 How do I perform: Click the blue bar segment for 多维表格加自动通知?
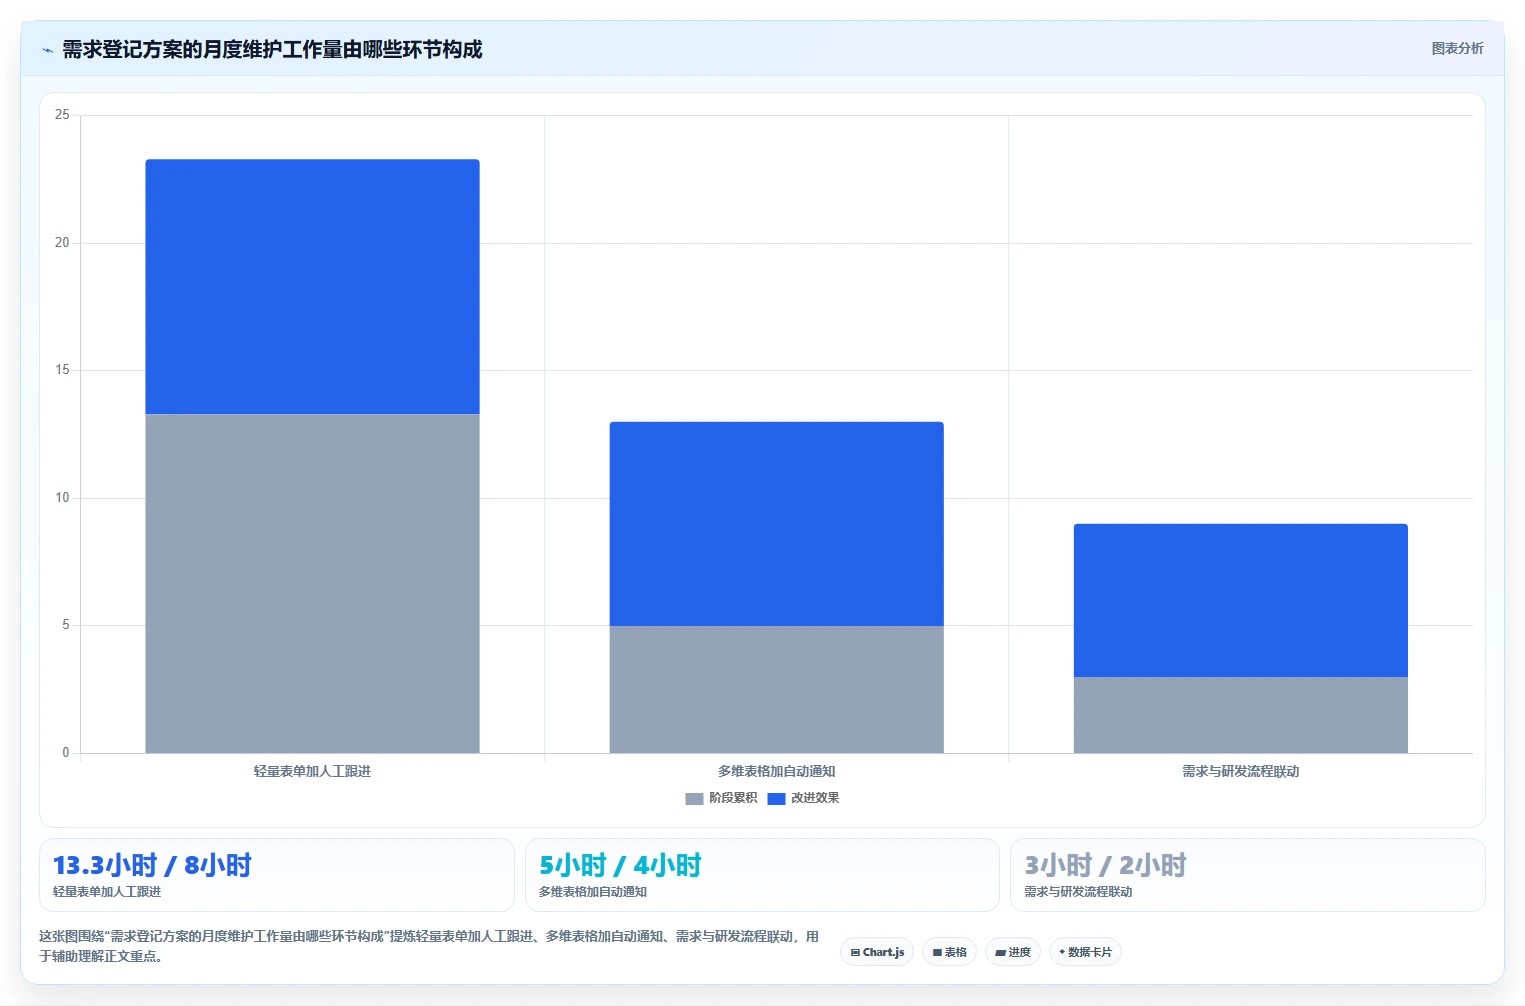pyautogui.click(x=776, y=524)
